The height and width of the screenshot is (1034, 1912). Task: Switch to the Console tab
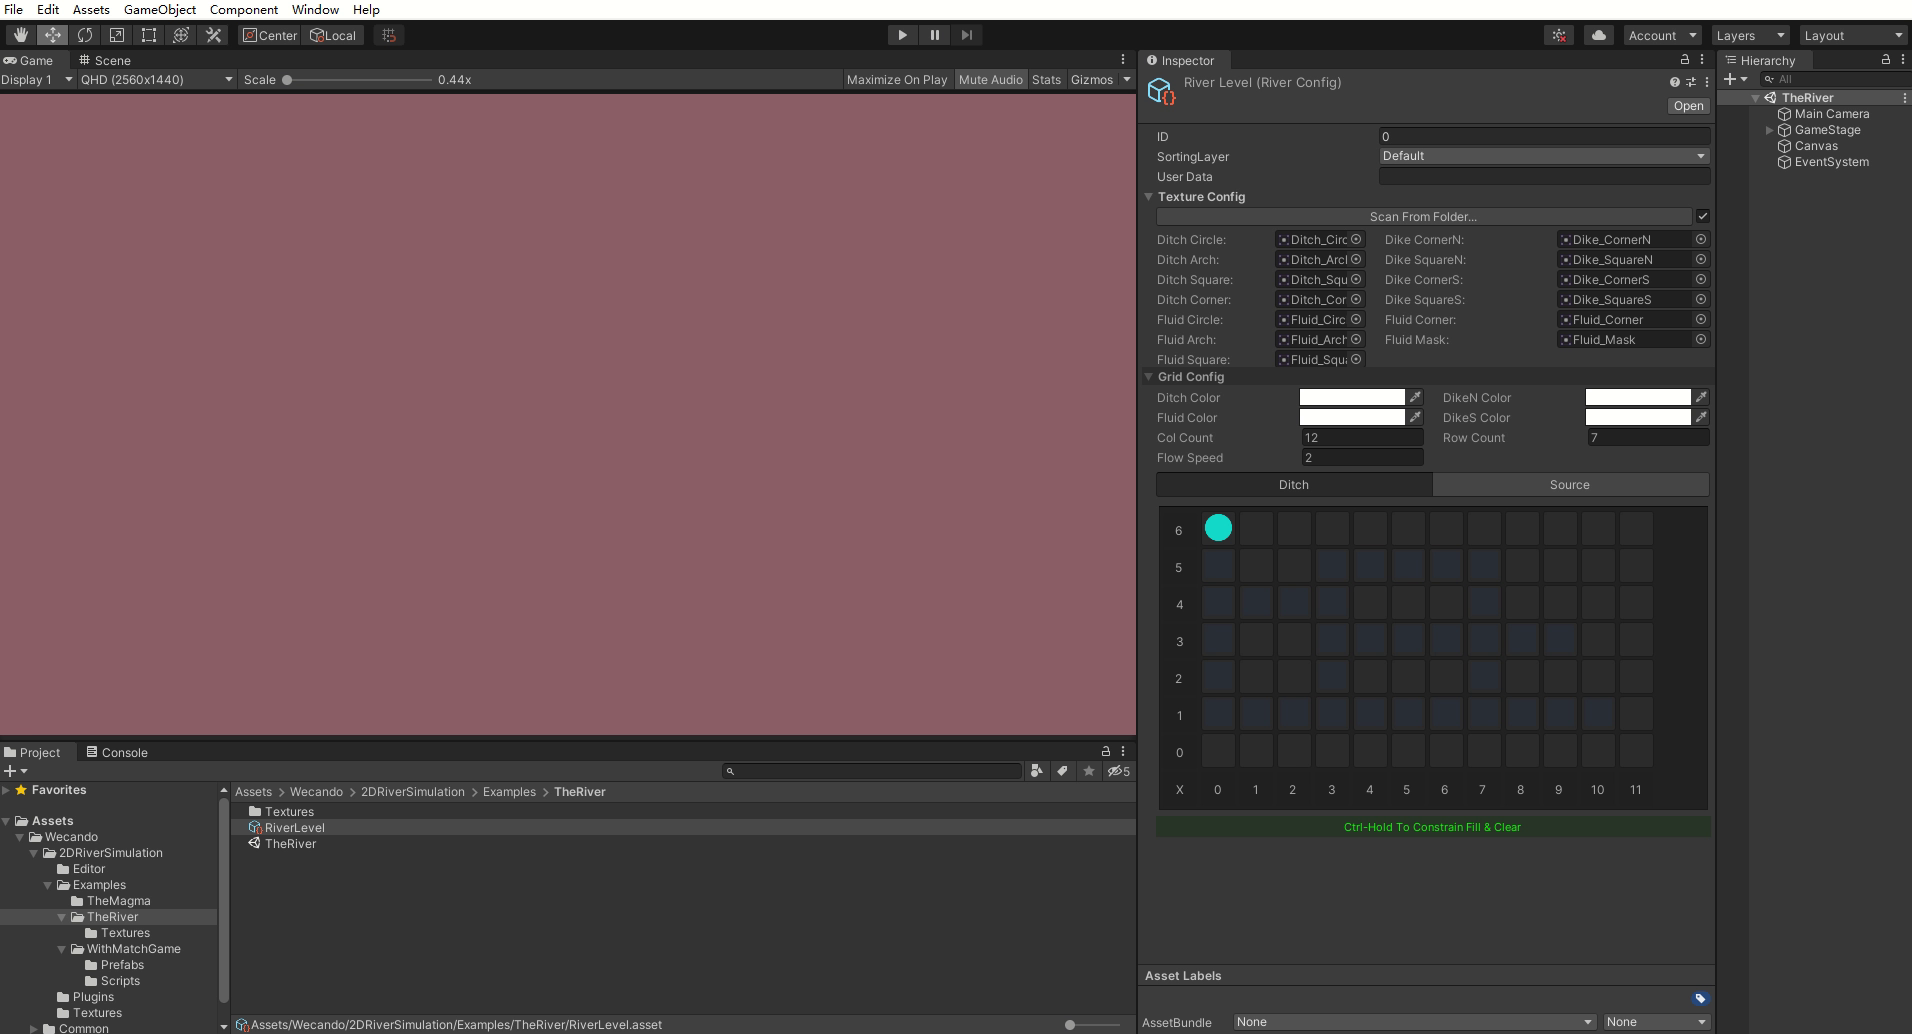pyautogui.click(x=117, y=752)
